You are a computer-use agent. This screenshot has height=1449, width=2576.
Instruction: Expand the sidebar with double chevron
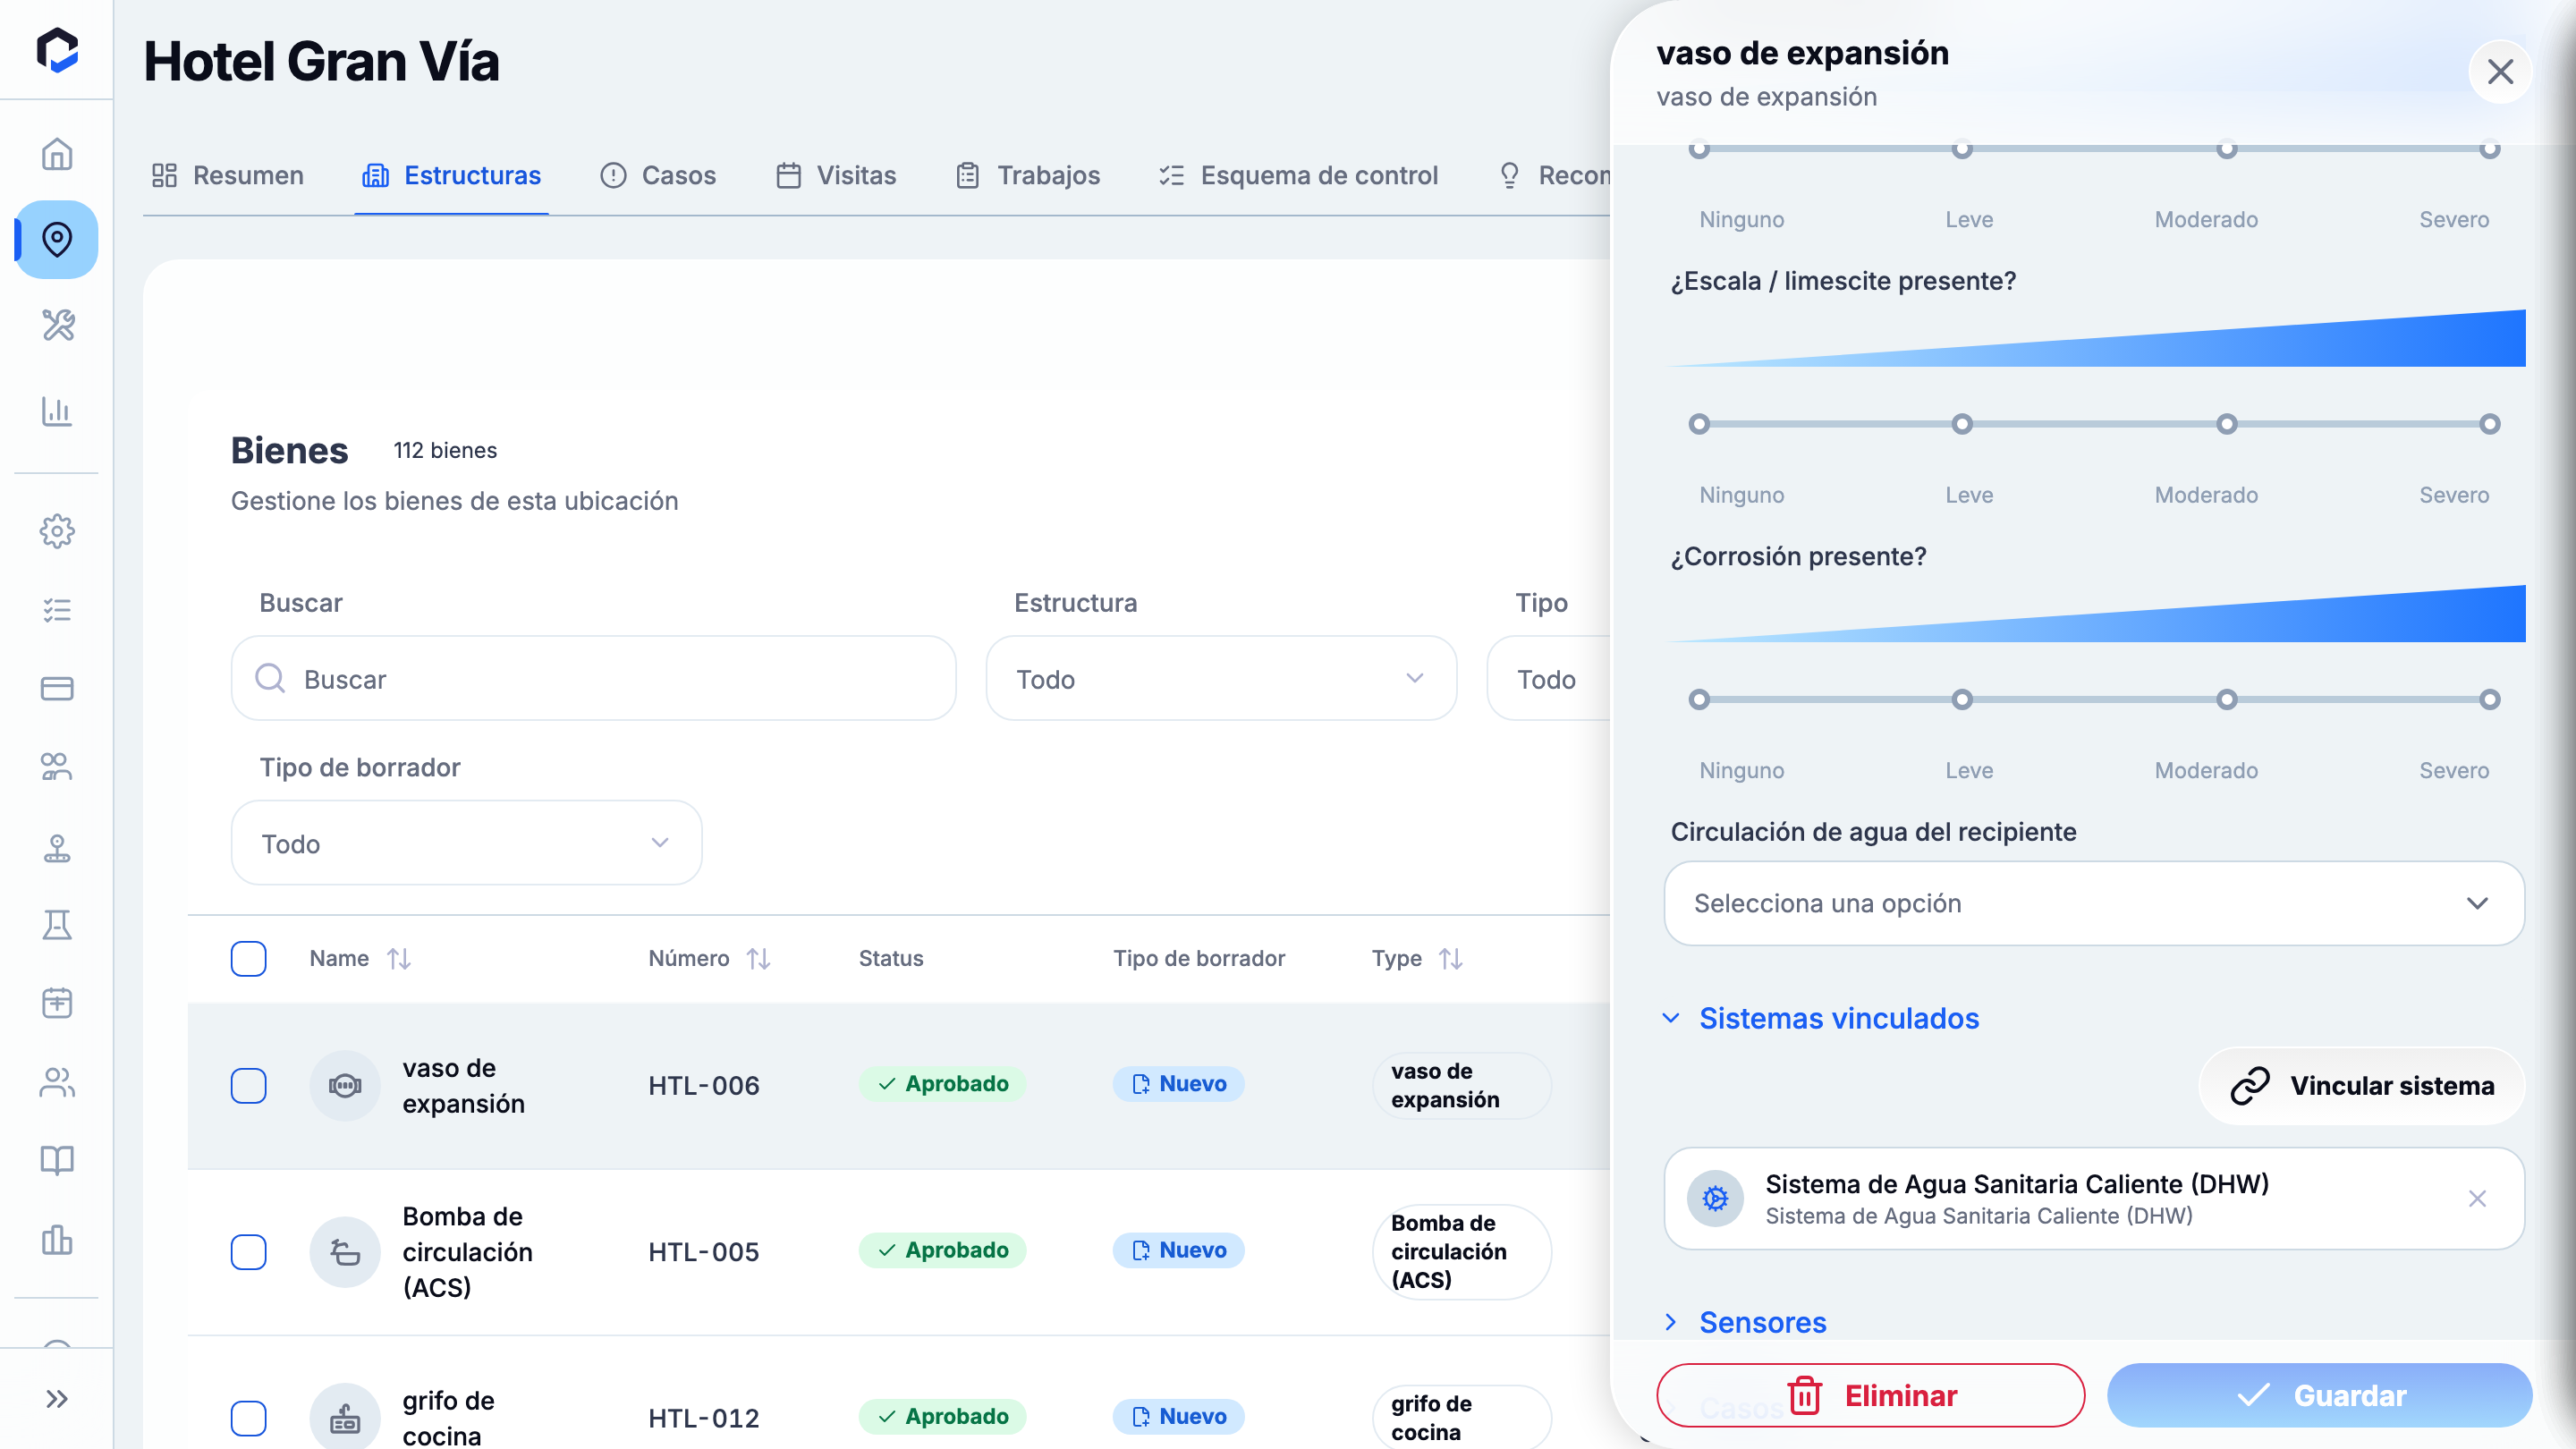[57, 1398]
